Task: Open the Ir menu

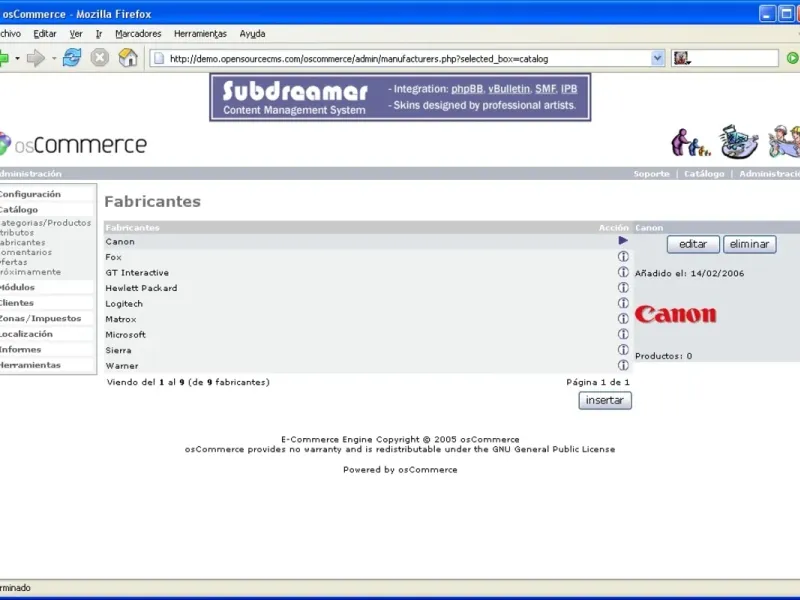Action: [99, 34]
